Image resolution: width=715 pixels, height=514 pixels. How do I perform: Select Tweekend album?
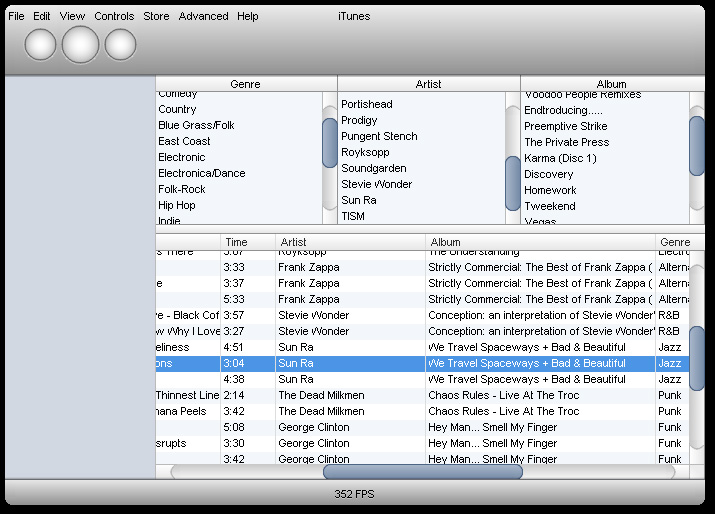click(605, 206)
